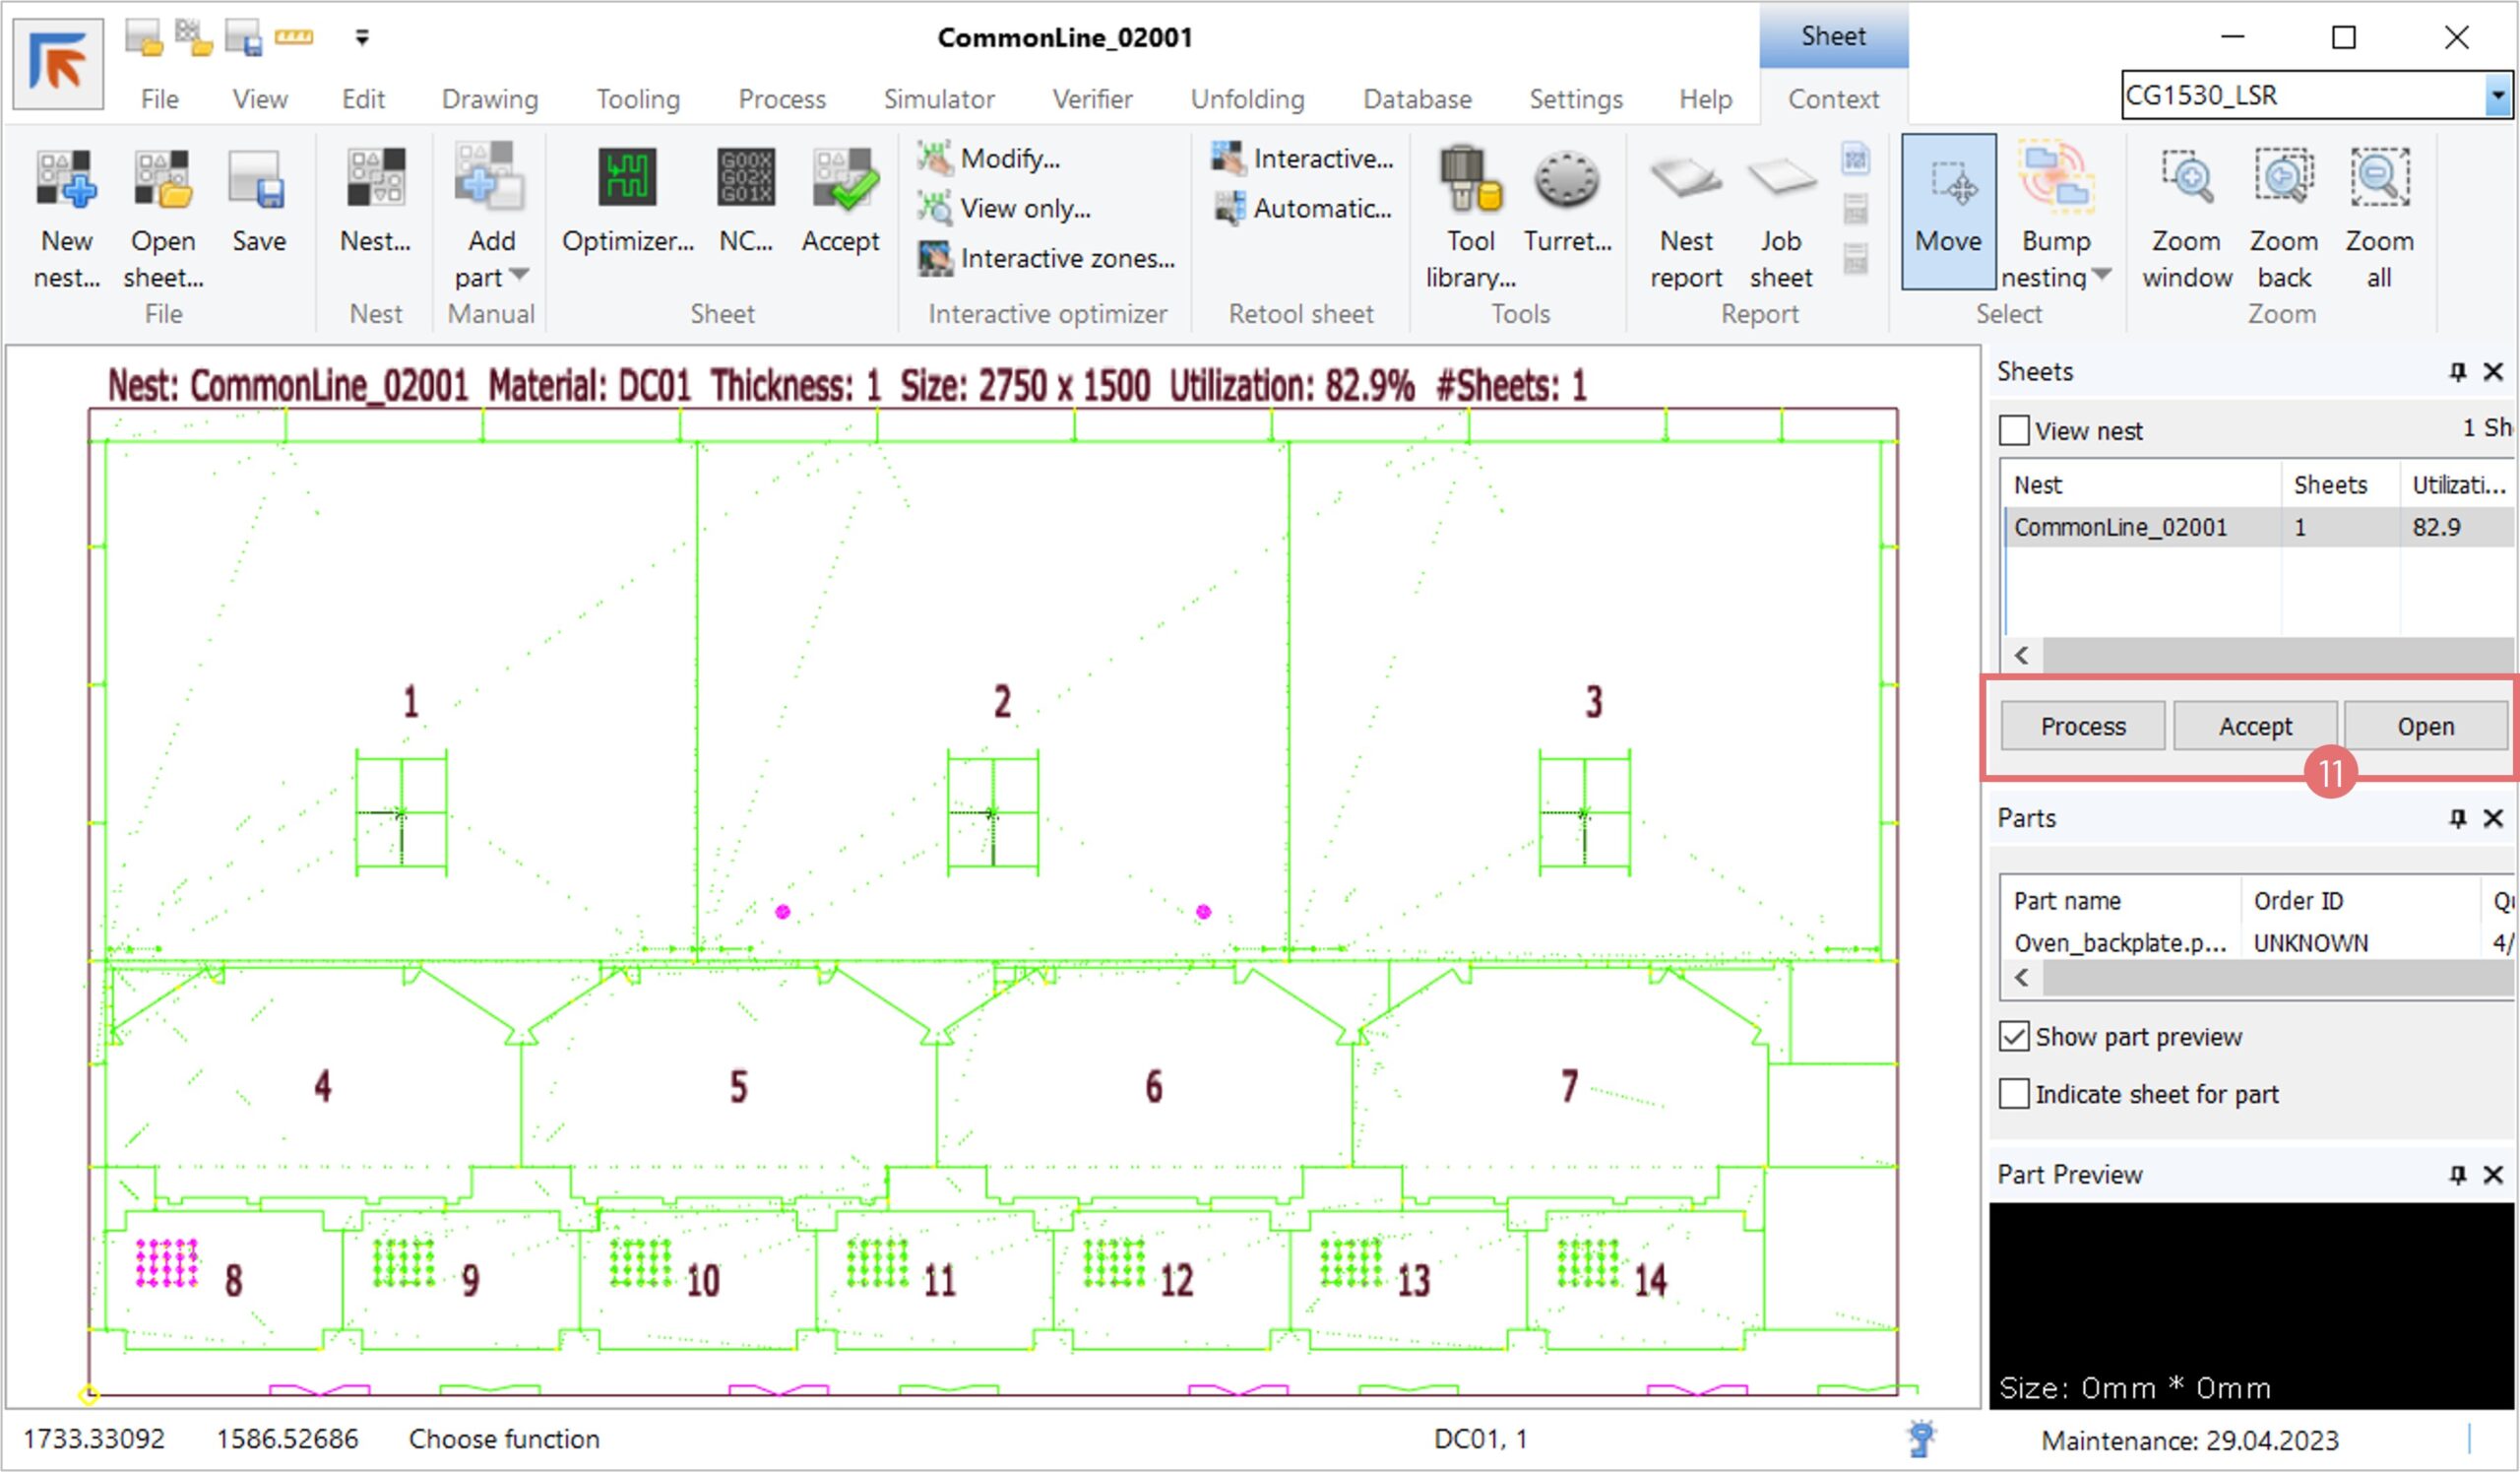Screen dimensions: 2520x1472
Task: Switch to the Context tab
Action: 1833,99
